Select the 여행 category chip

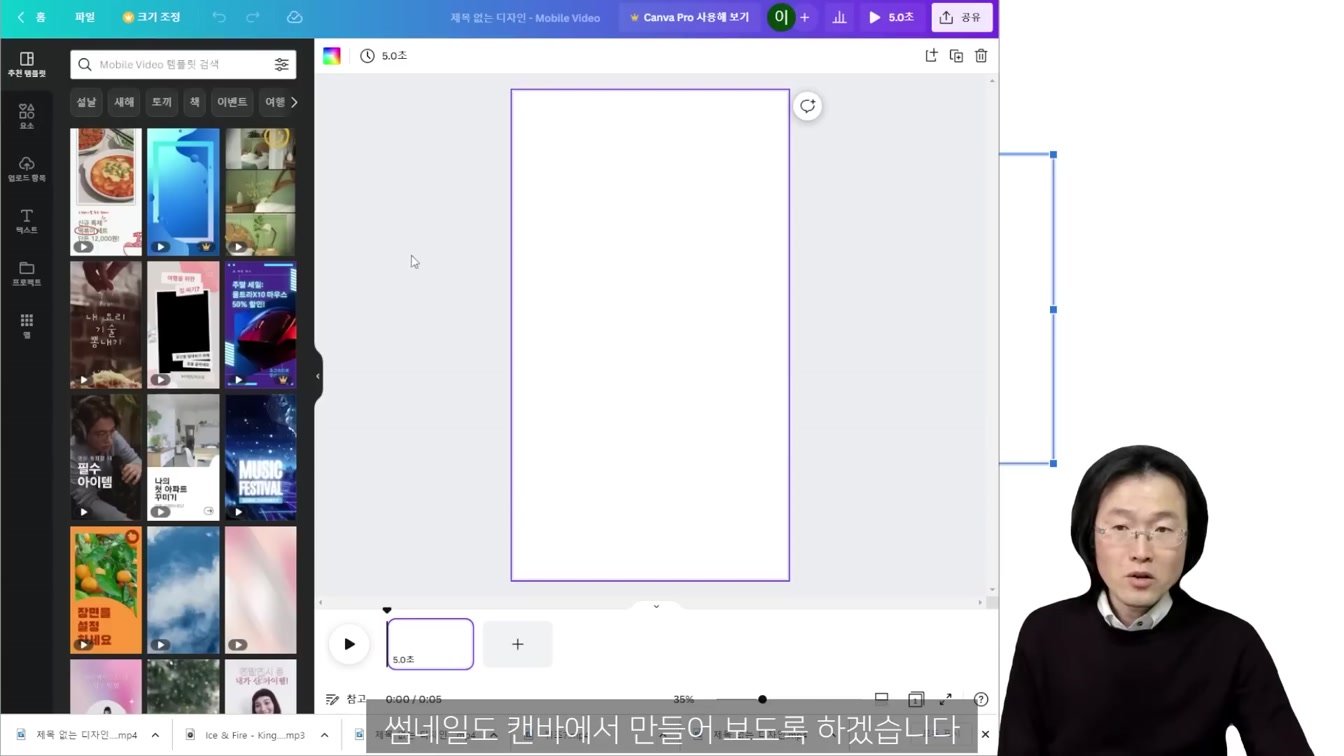(x=274, y=102)
